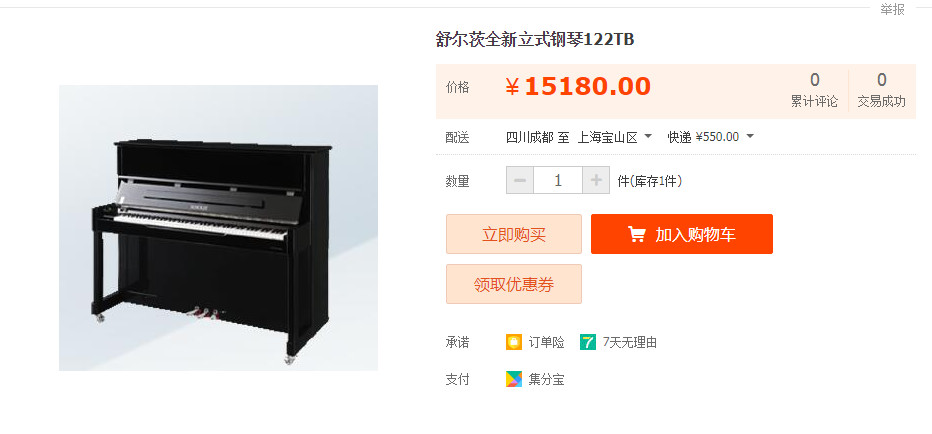Click the shopping cart icon

pos(637,234)
